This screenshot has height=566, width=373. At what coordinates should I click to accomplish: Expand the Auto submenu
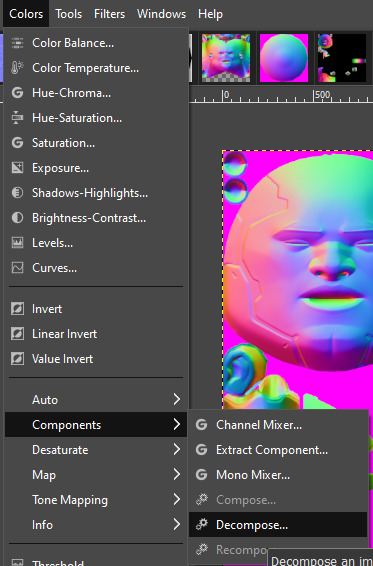point(96,400)
